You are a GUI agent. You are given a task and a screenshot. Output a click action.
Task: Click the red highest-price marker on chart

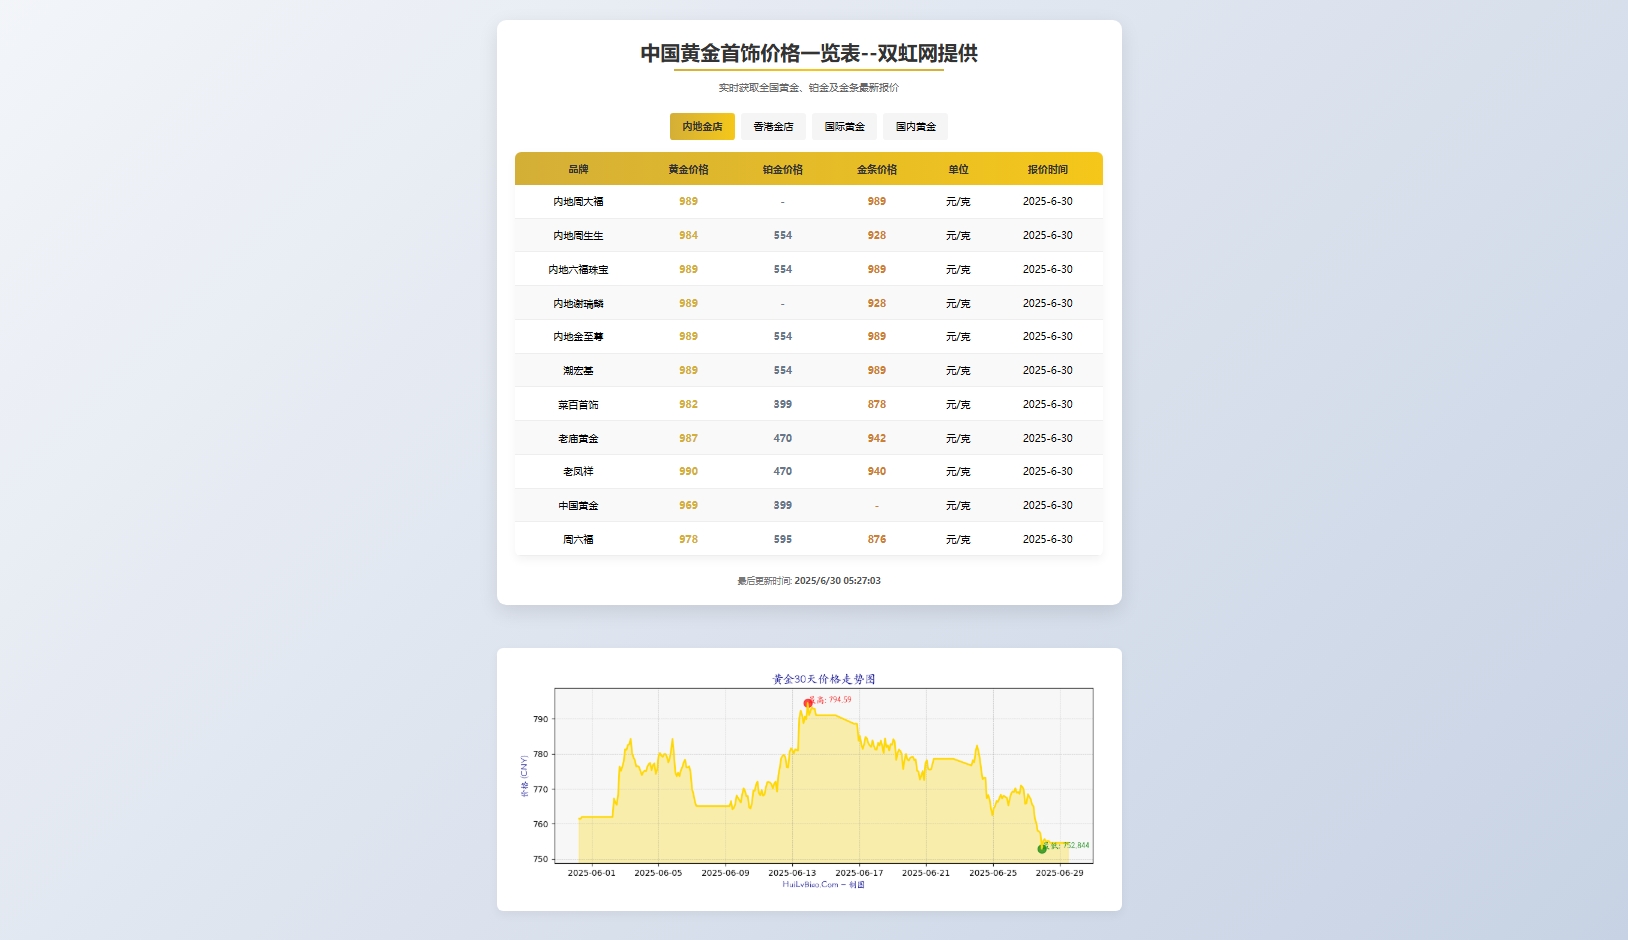tap(808, 704)
